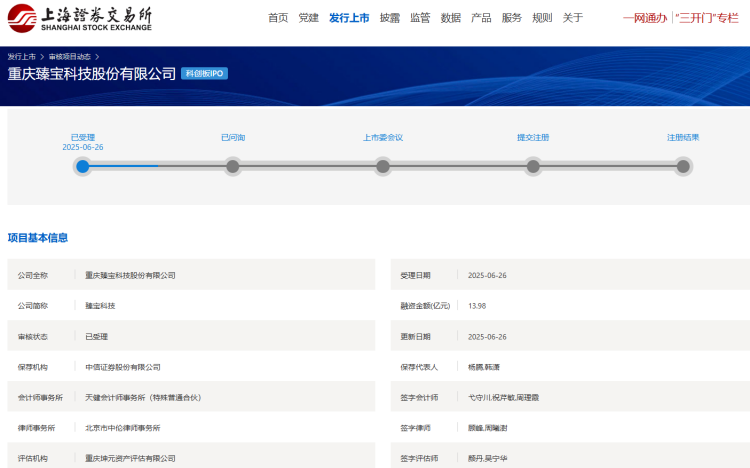750x468 pixels.
Task: Select the 发行上市 navigation tab
Action: [x=349, y=18]
